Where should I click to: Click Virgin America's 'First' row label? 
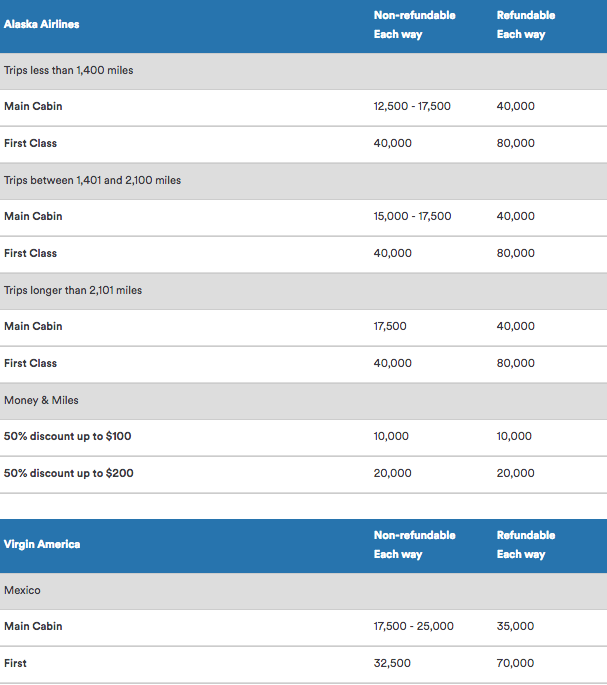16,663
